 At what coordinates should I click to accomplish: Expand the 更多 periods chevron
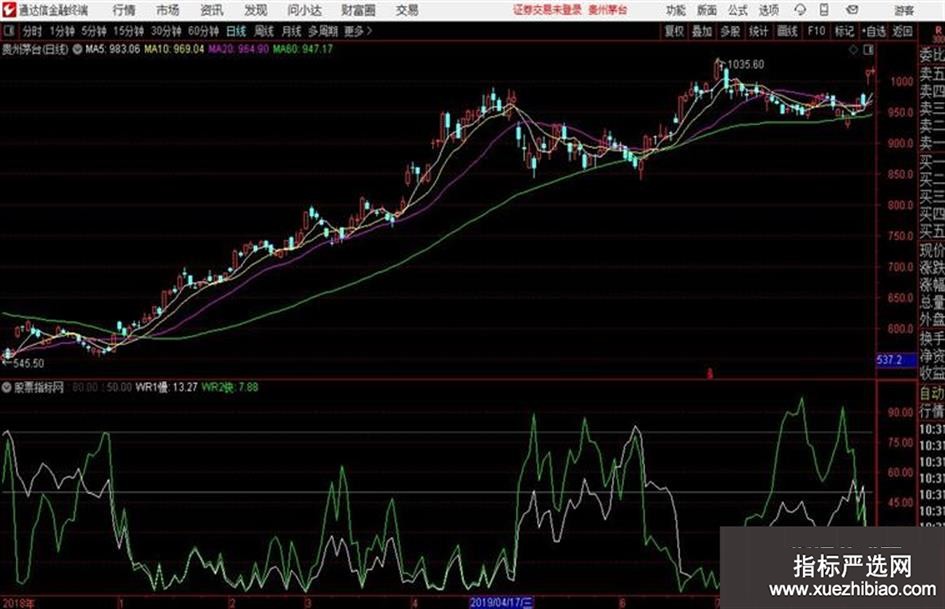(369, 31)
